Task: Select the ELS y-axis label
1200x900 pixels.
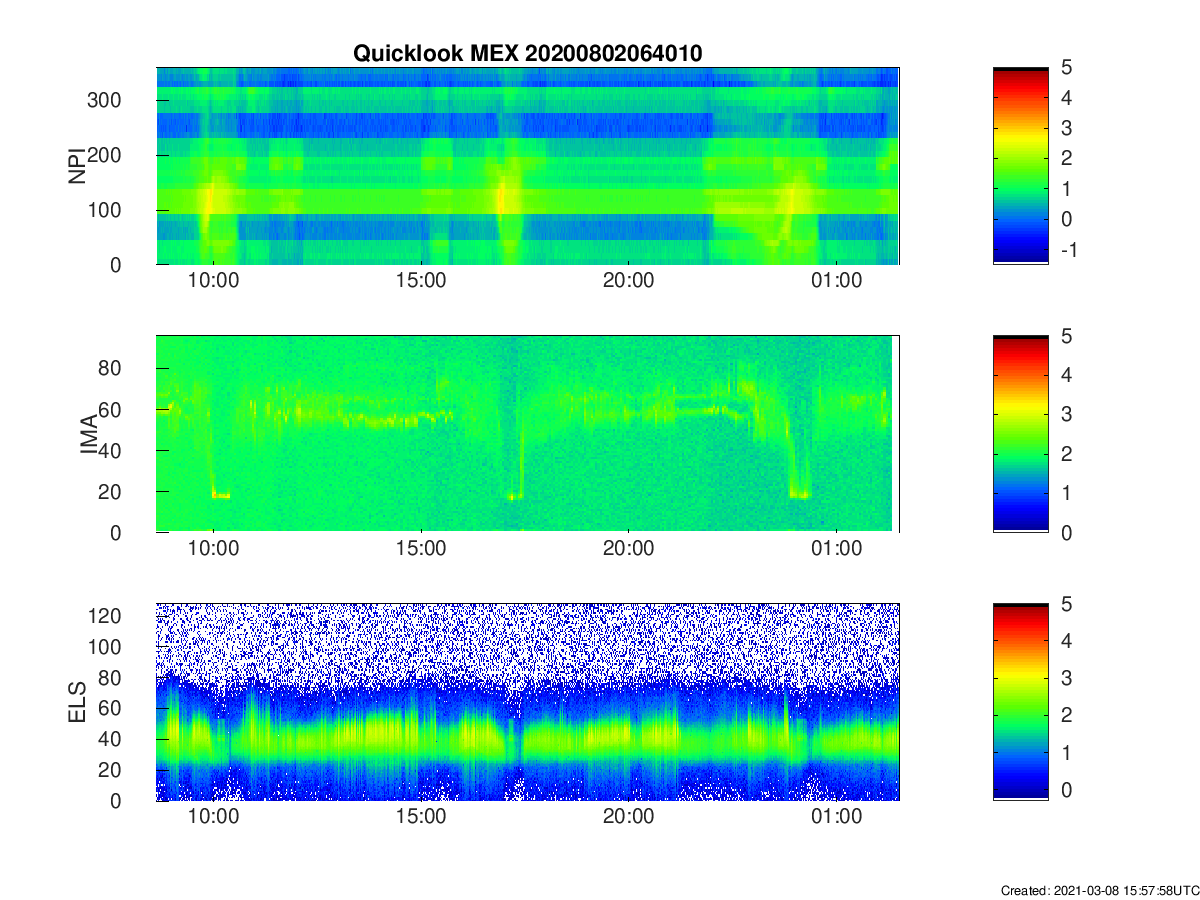Action: point(77,702)
